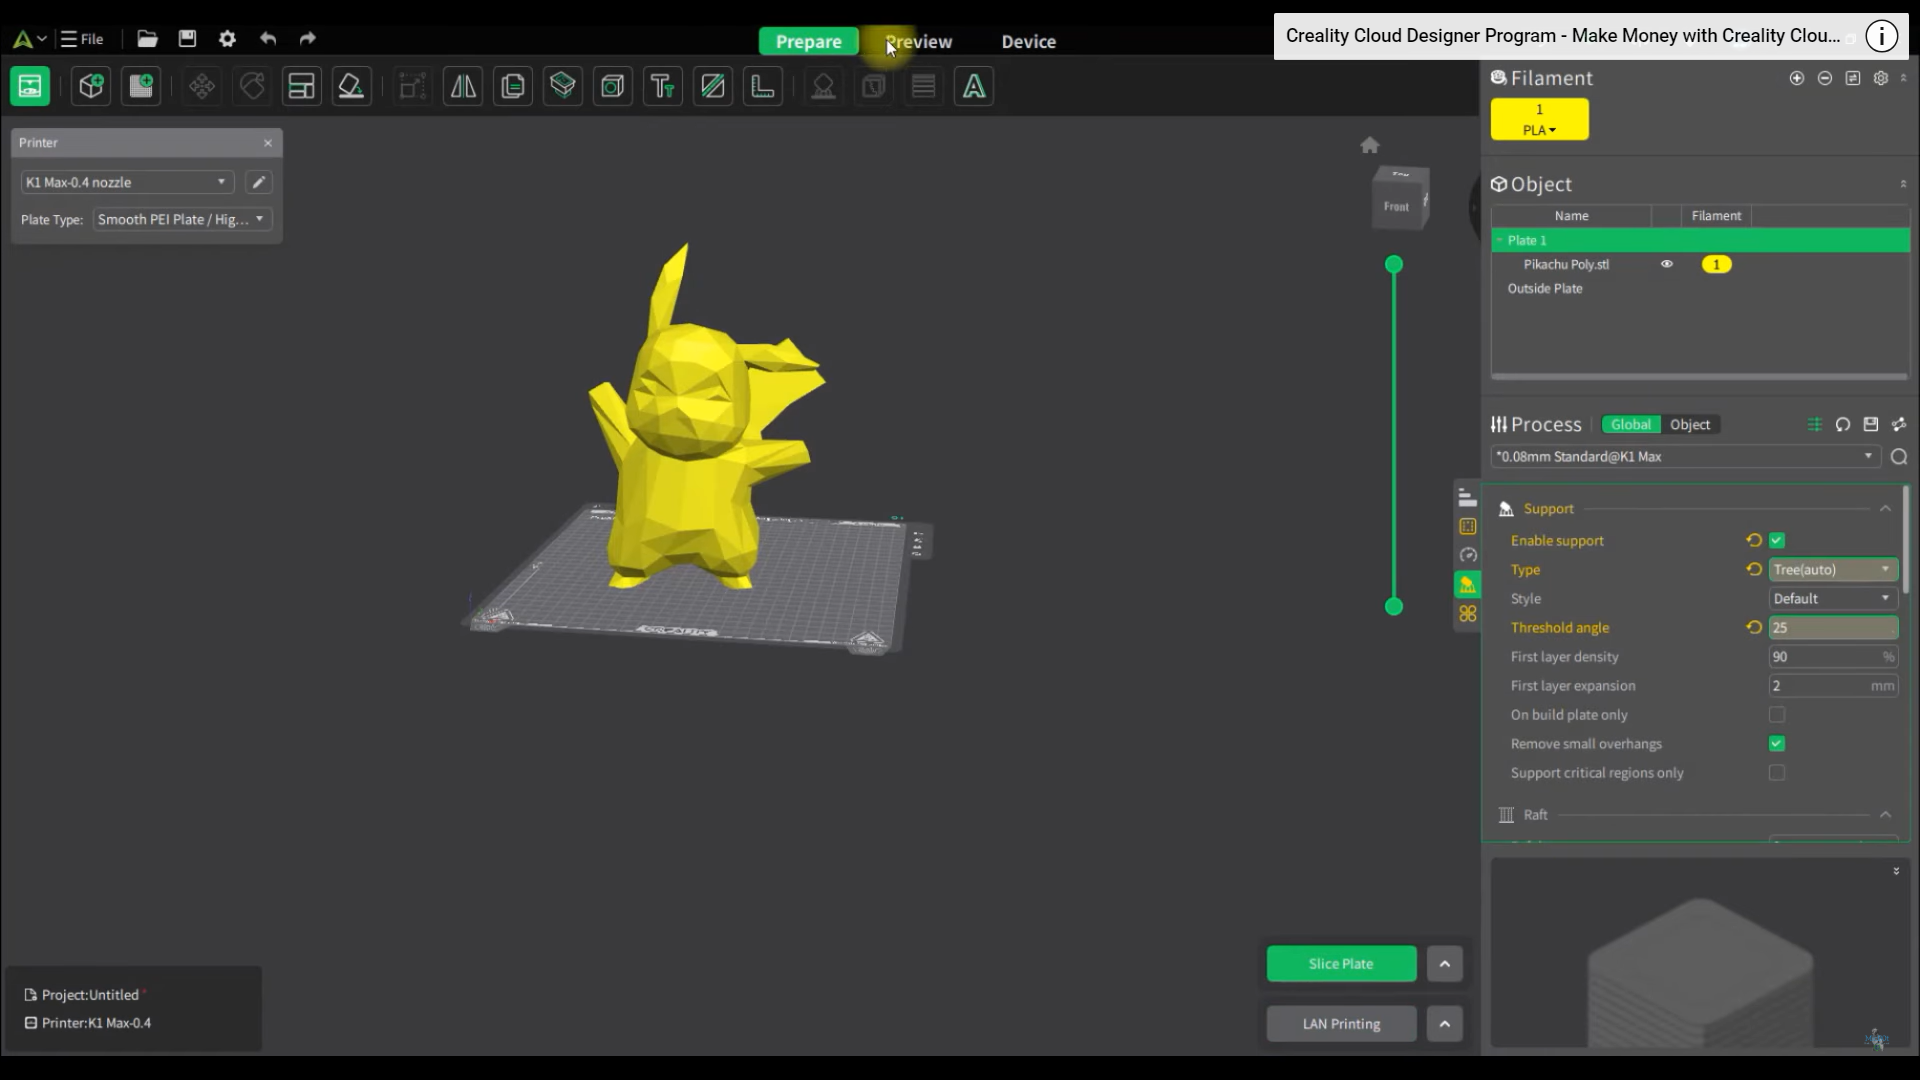Enable Support critical regions only
This screenshot has width=1920, height=1080.
(1777, 773)
